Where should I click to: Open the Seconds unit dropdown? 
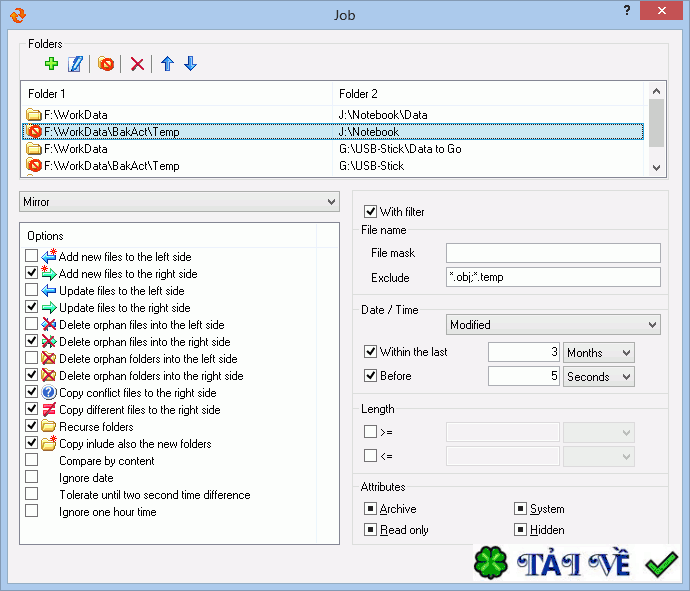pos(598,377)
